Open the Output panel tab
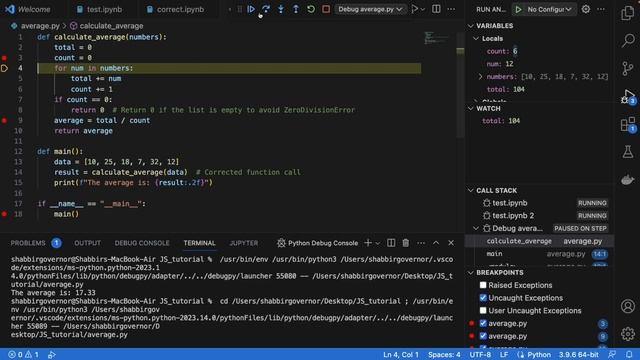This screenshot has height=360, width=640. click(x=87, y=243)
